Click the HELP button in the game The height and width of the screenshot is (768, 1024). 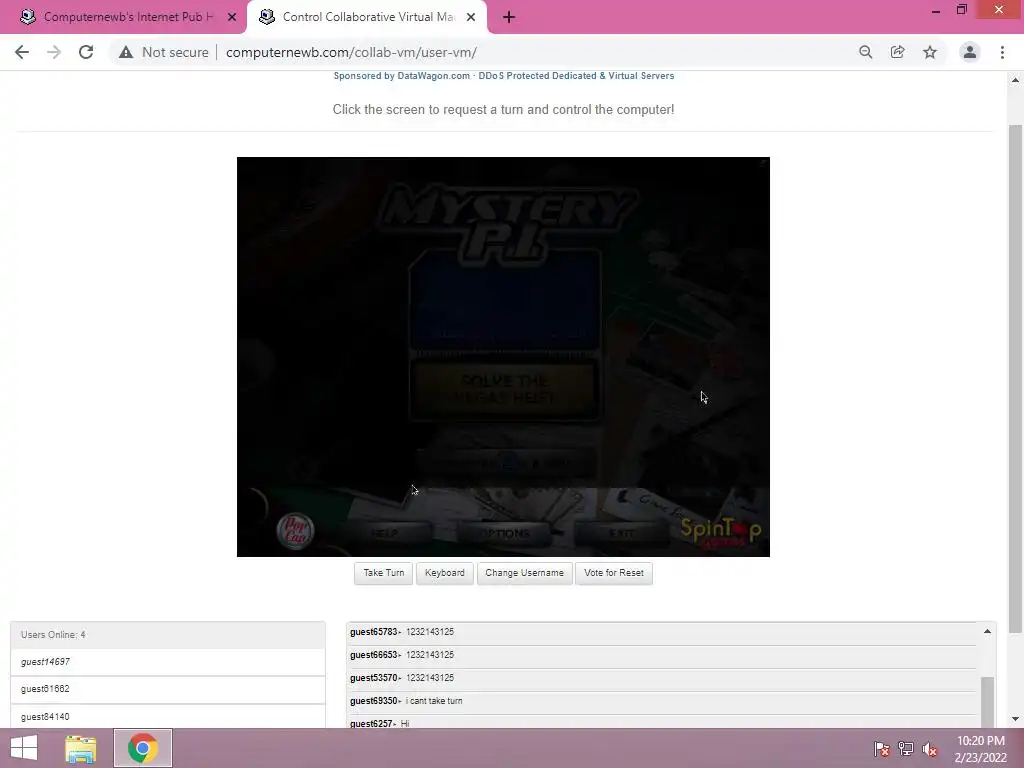click(x=385, y=534)
